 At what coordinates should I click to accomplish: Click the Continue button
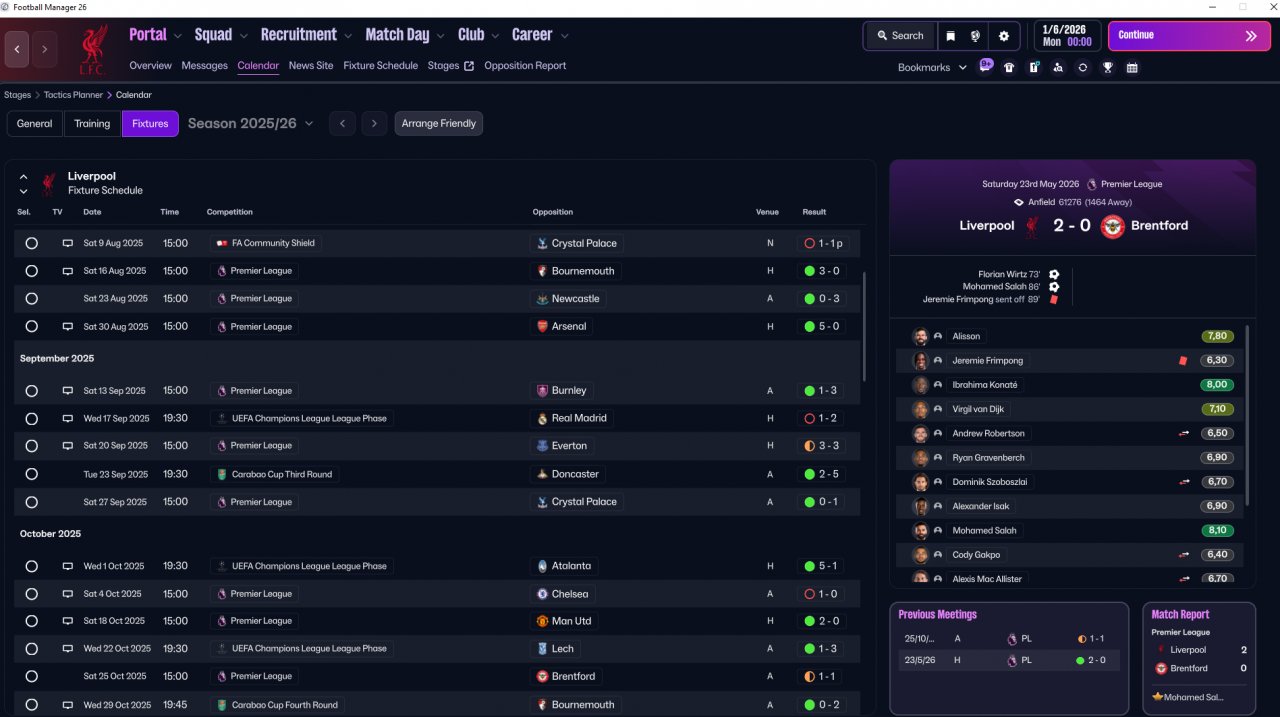pos(1189,36)
